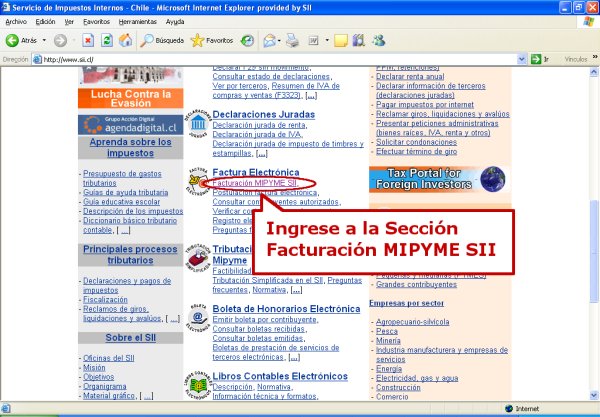Click Pagar impuestos por internet link
This screenshot has width=600, height=417.
pos(425,104)
